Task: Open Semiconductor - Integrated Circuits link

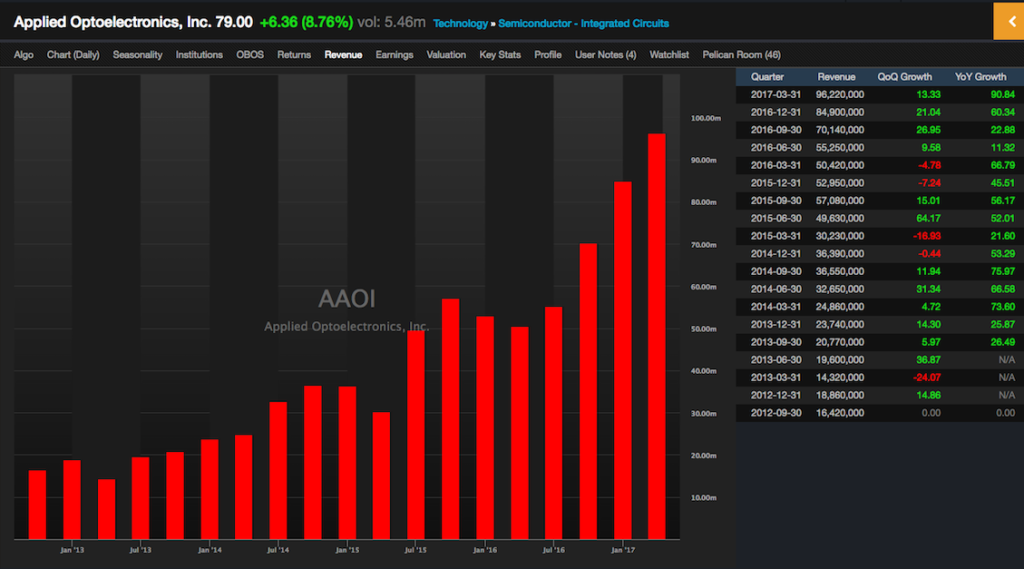Action: coord(584,24)
